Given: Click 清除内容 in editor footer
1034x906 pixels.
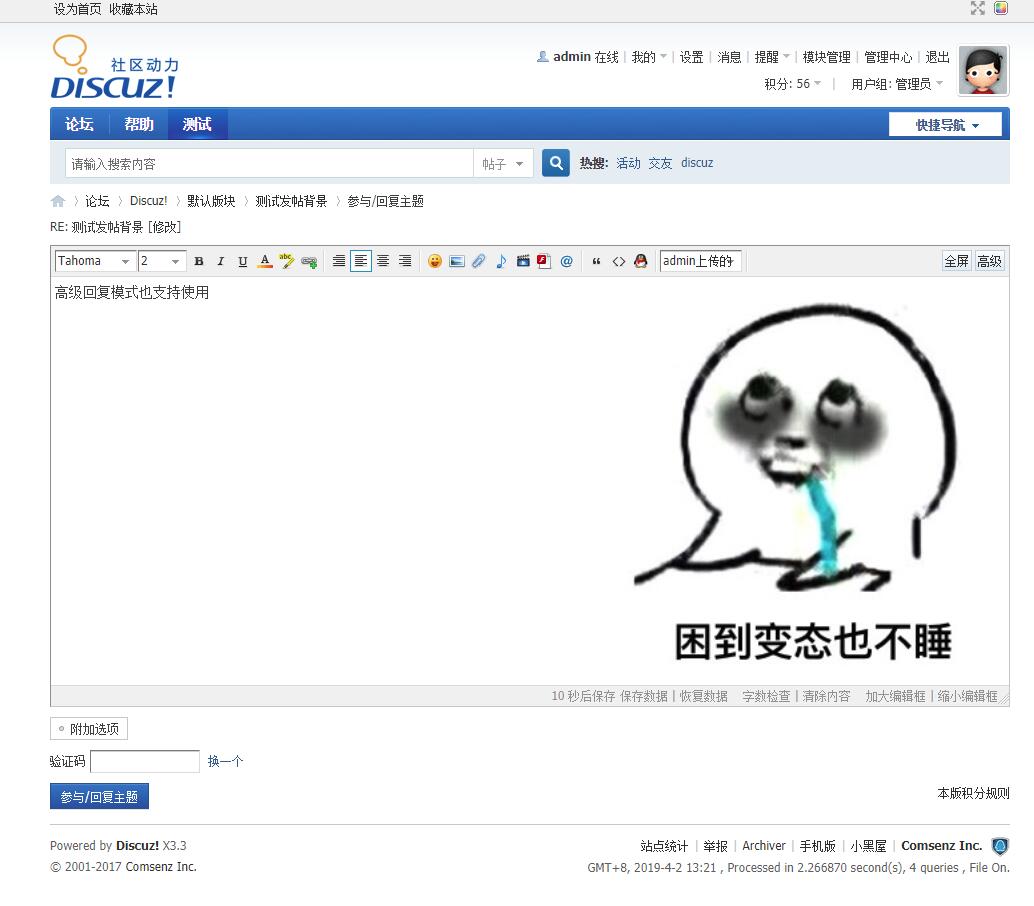Looking at the screenshot, I should click(x=826, y=696).
